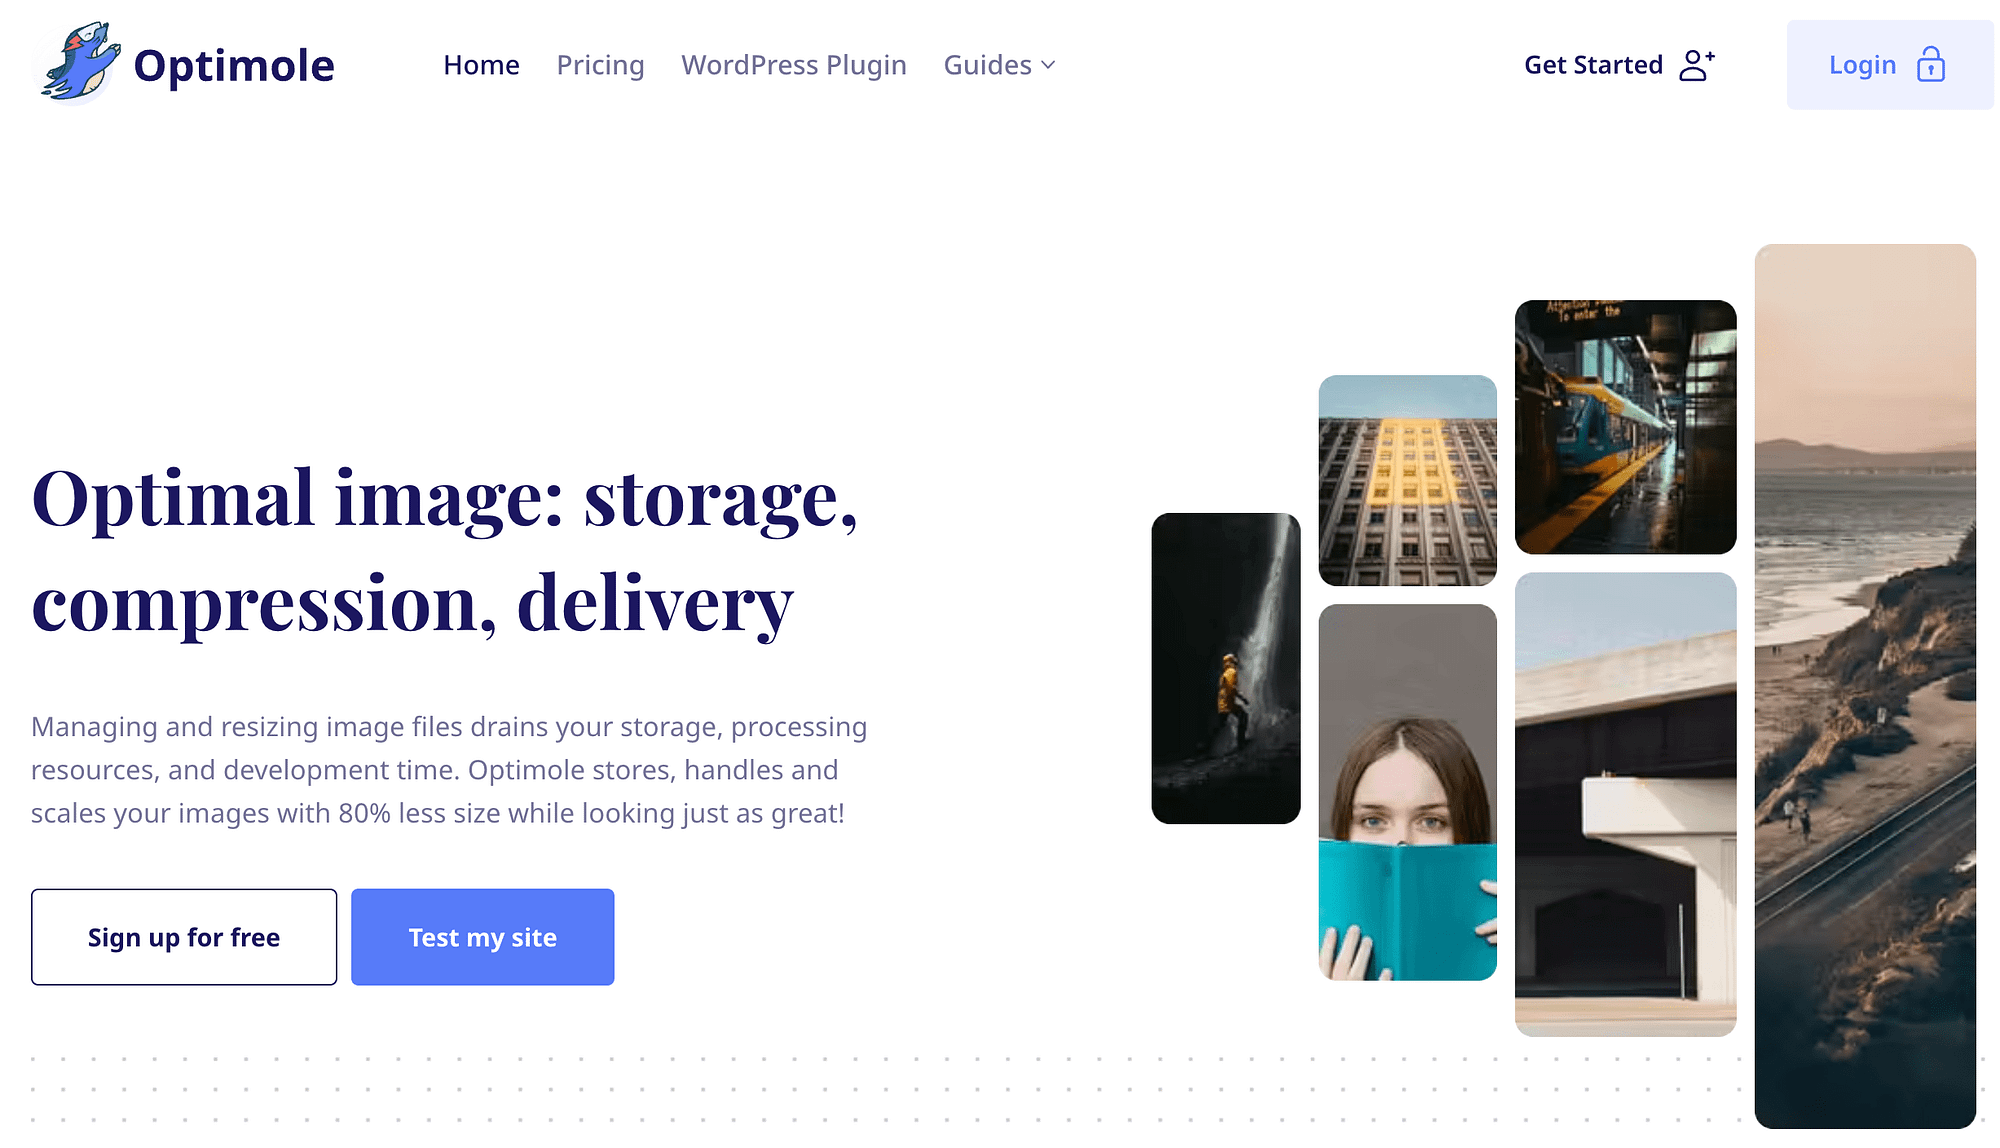Click the Home navigation menu item
The height and width of the screenshot is (1148, 2000).
481,65
